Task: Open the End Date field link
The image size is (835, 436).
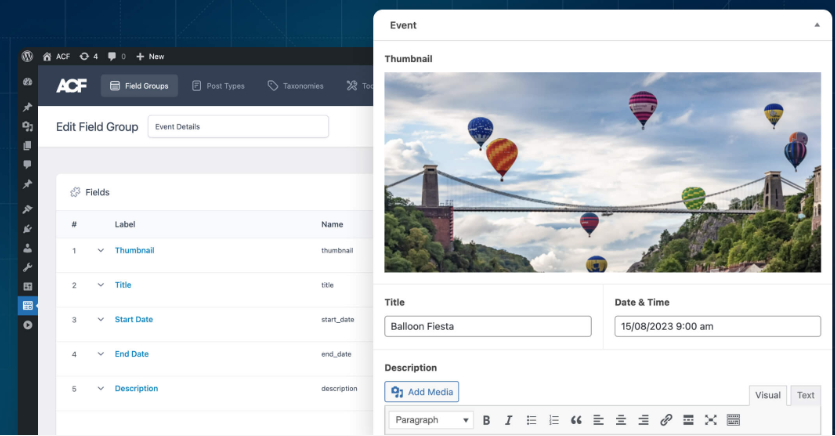Action: [x=132, y=354]
